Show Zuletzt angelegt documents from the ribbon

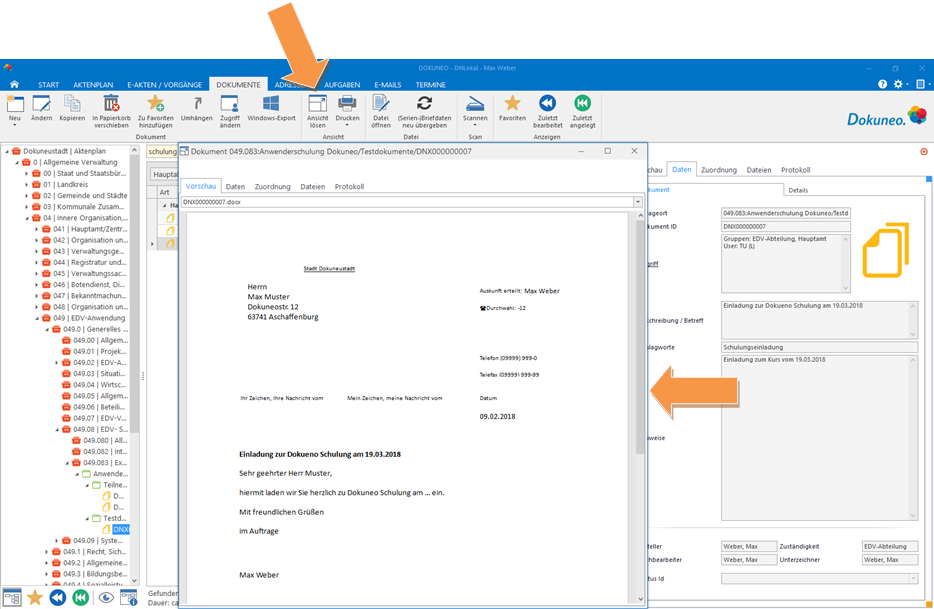tap(583, 104)
